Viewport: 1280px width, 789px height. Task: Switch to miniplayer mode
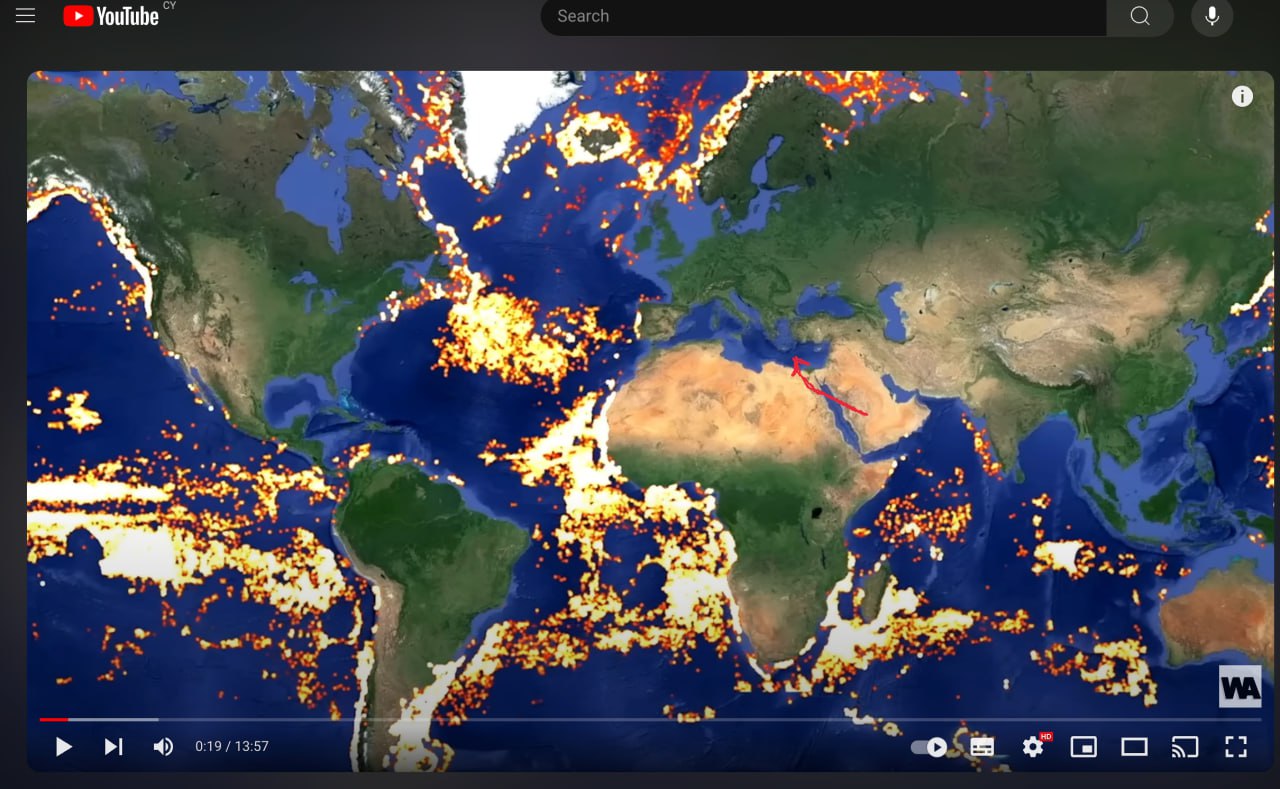(1084, 747)
